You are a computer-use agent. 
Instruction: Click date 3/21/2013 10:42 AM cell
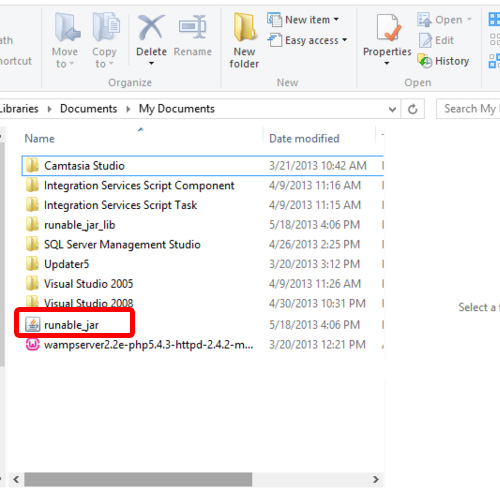pyautogui.click(x=318, y=166)
